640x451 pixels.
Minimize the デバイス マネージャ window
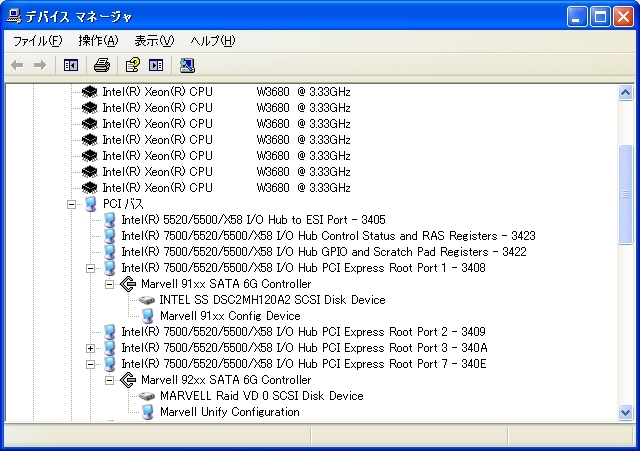[x=576, y=17]
